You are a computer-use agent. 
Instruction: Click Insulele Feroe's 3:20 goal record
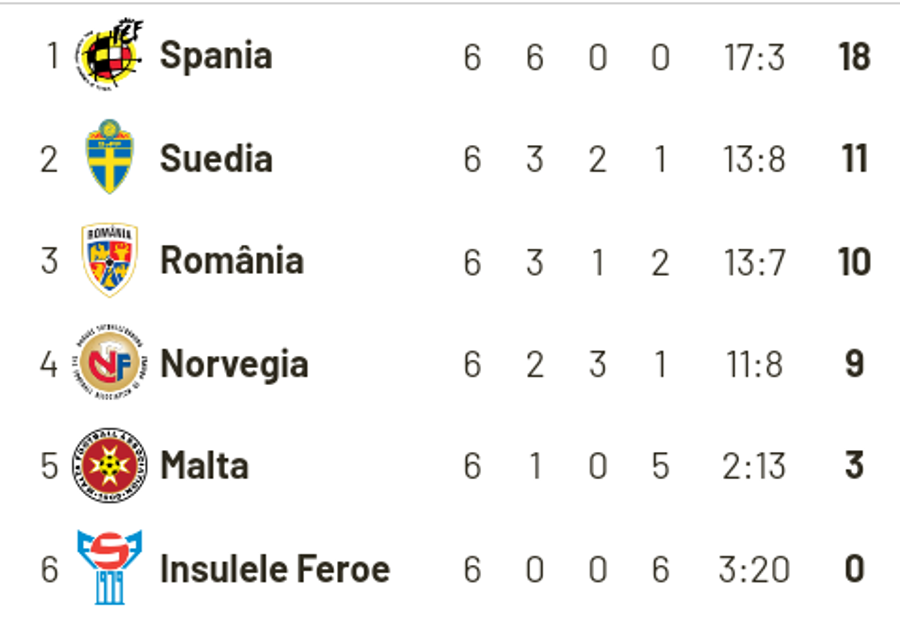coord(754,570)
